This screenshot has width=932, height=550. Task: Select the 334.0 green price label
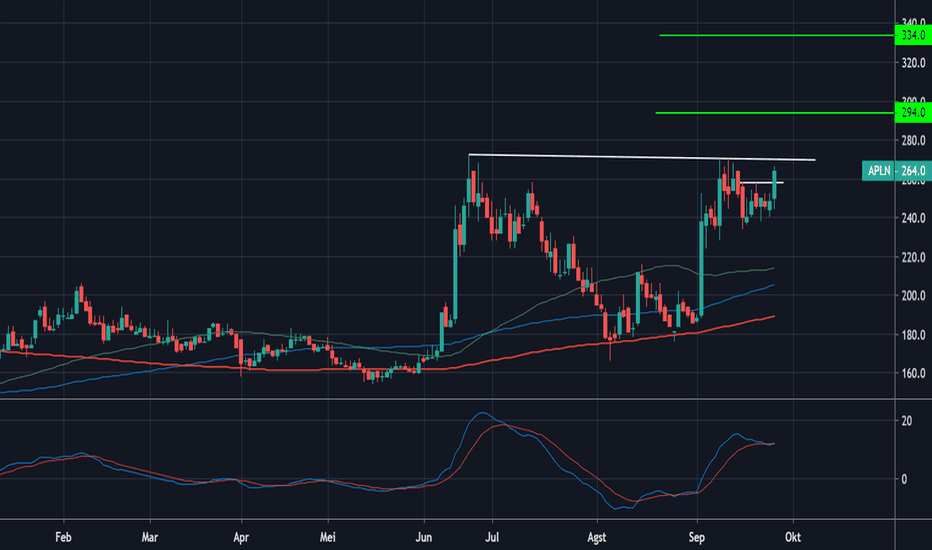pos(913,35)
